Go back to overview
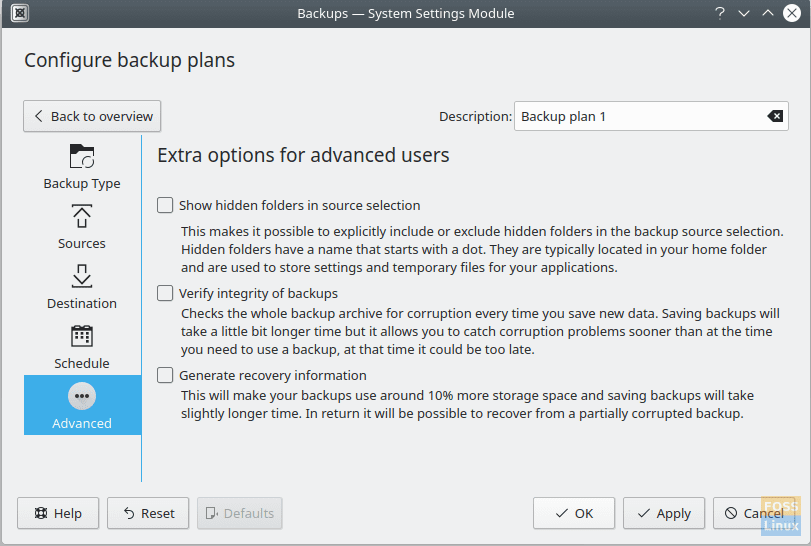This screenshot has height=546, width=811. click(92, 116)
